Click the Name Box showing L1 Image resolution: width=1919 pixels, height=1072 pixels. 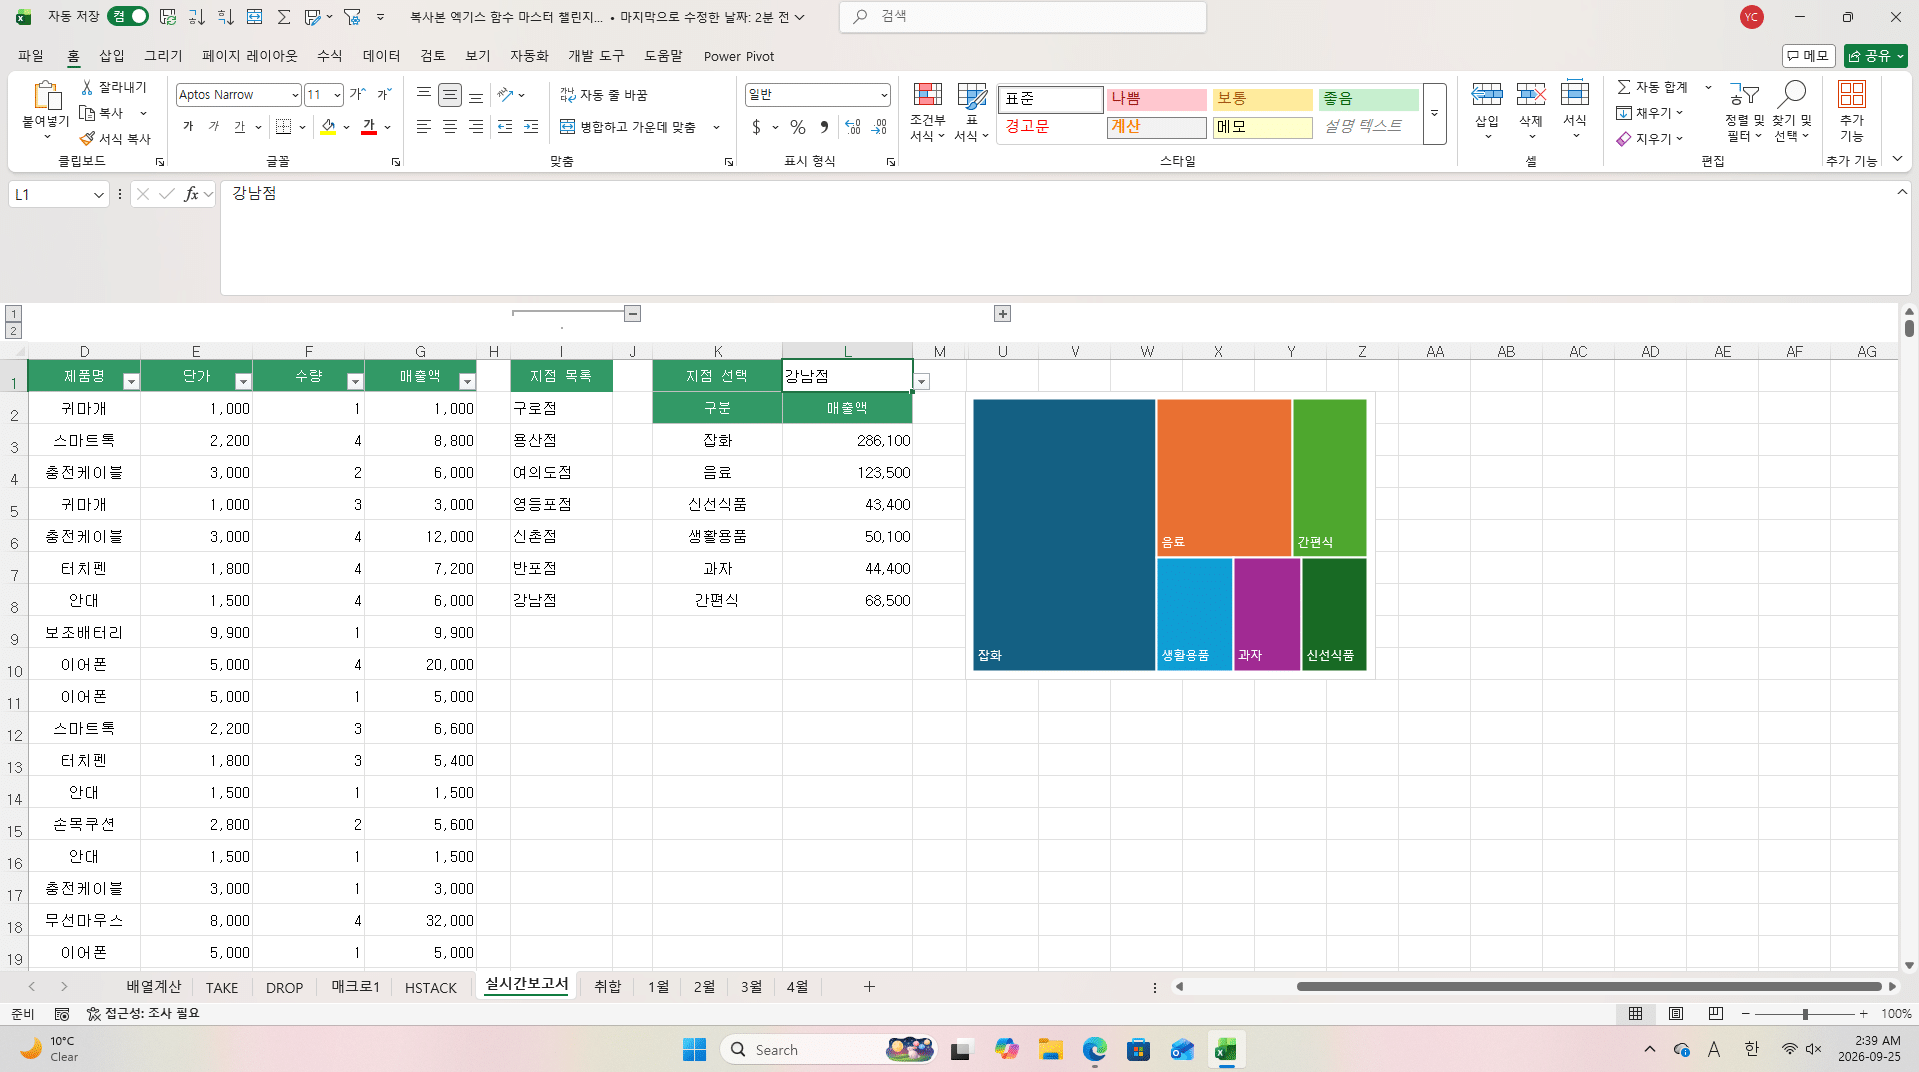58,194
